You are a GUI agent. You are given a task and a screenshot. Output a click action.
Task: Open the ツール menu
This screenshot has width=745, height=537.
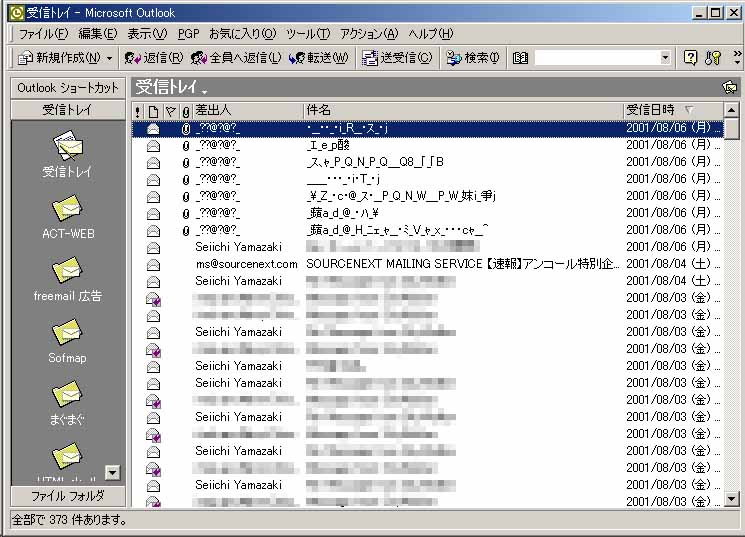coord(302,34)
